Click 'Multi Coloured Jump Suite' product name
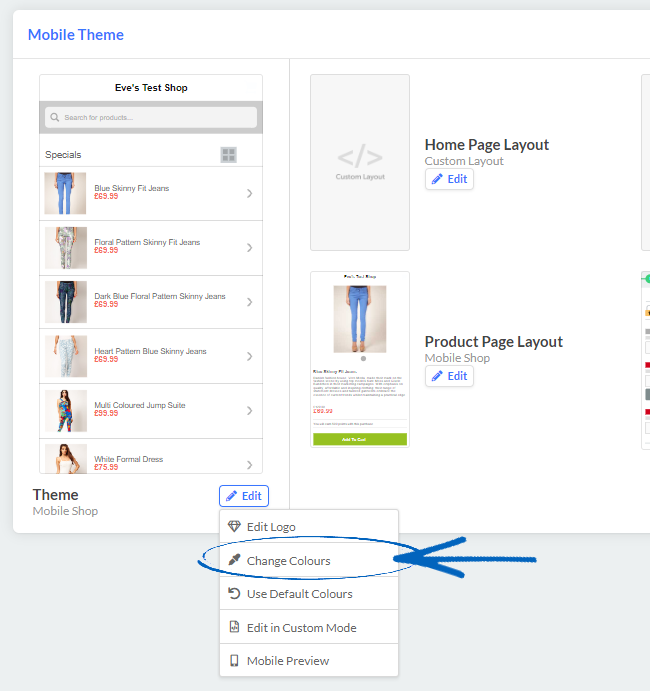This screenshot has width=650, height=691. [x=140, y=405]
